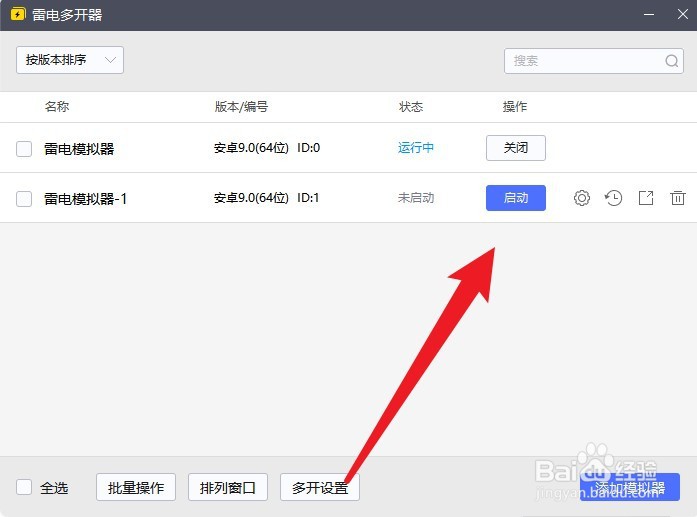Open 多开设置 button
Screen dimensions: 697x517
(320, 487)
